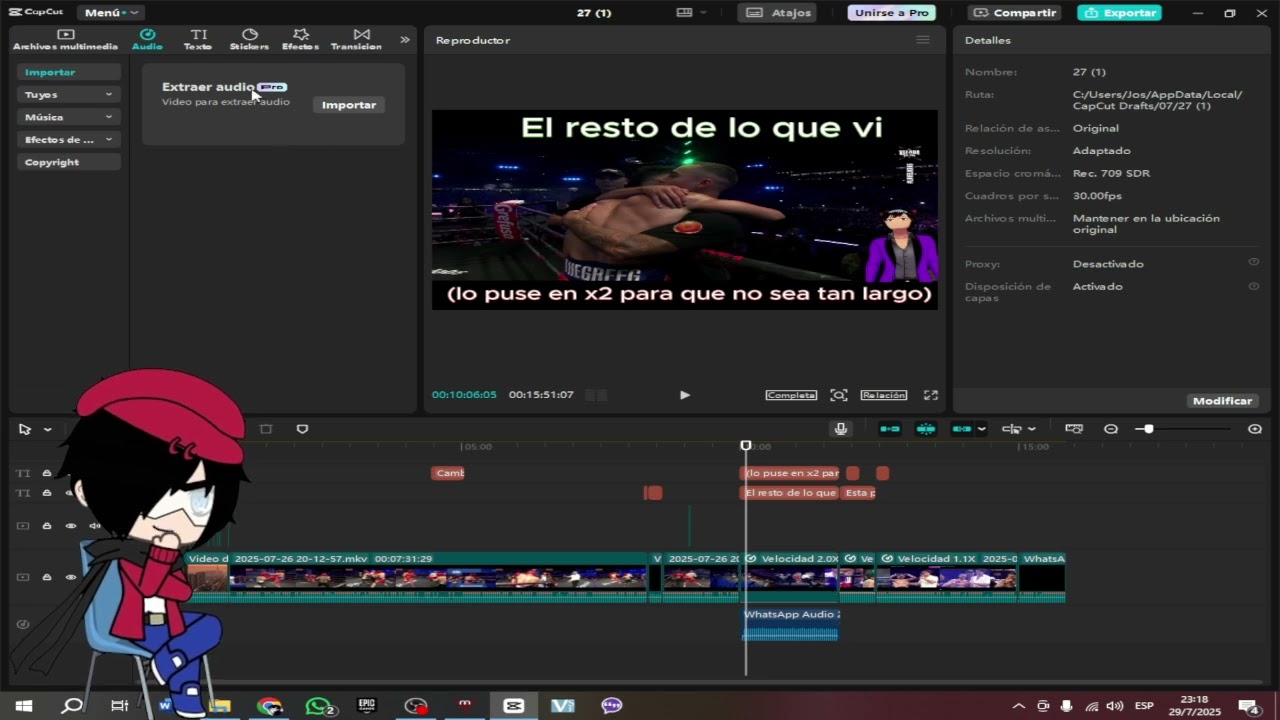Toggle the main track magnet
Viewport: 1280px width, 720px height.
(x=889, y=429)
